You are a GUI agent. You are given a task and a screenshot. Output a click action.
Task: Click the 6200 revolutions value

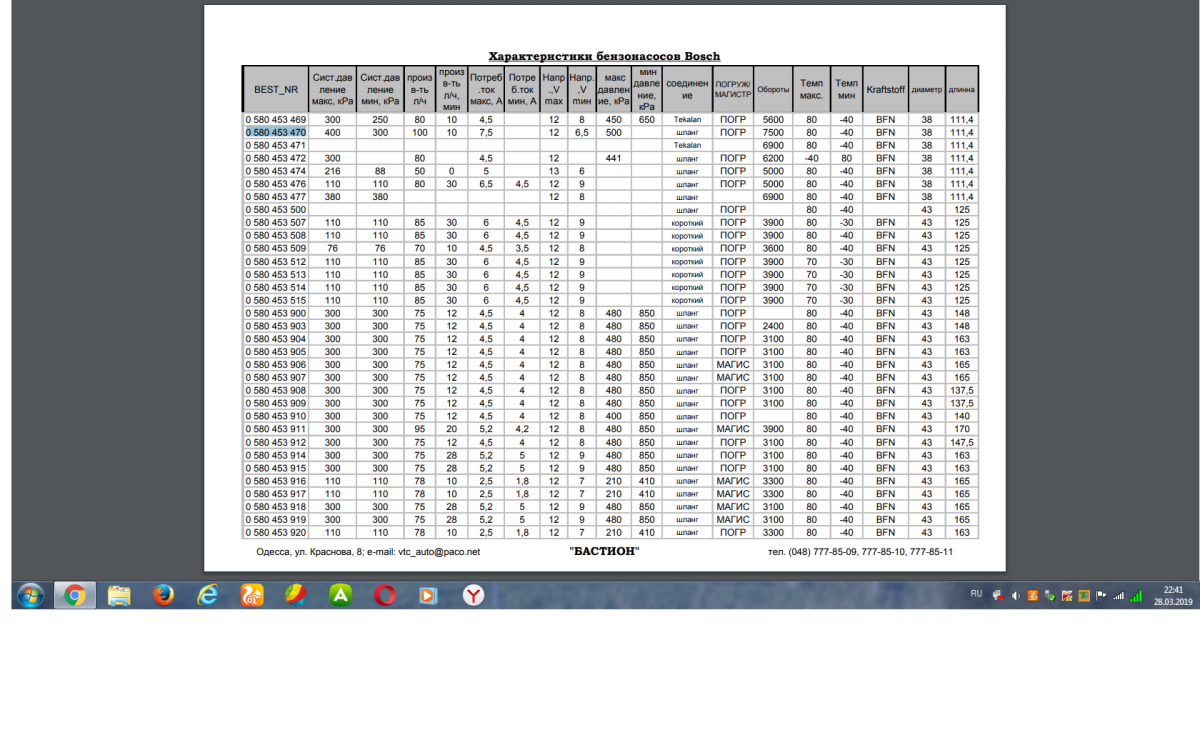(773, 158)
